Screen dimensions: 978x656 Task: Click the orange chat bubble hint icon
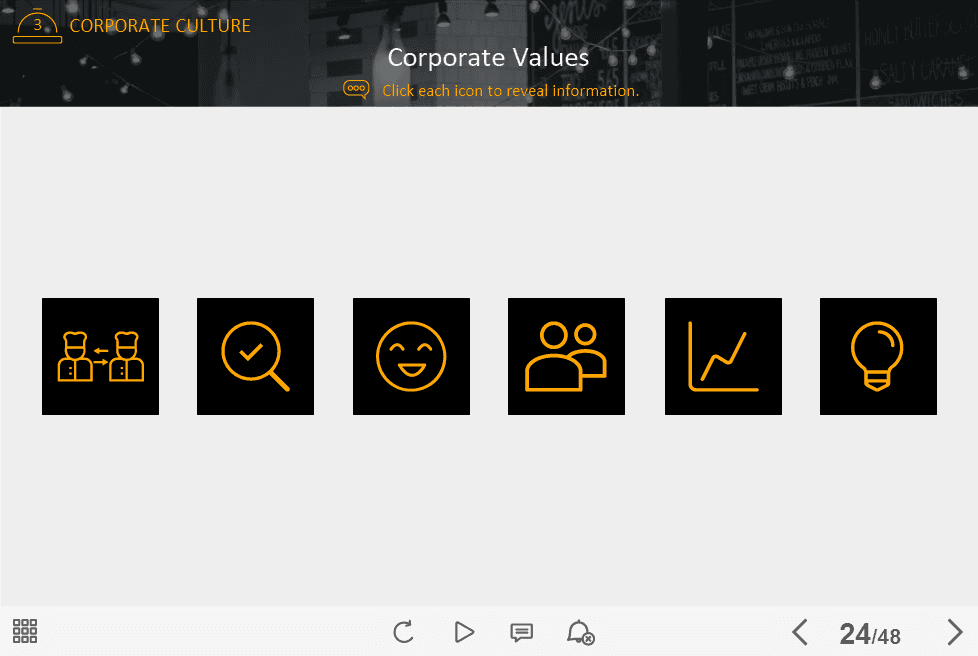tap(356, 89)
